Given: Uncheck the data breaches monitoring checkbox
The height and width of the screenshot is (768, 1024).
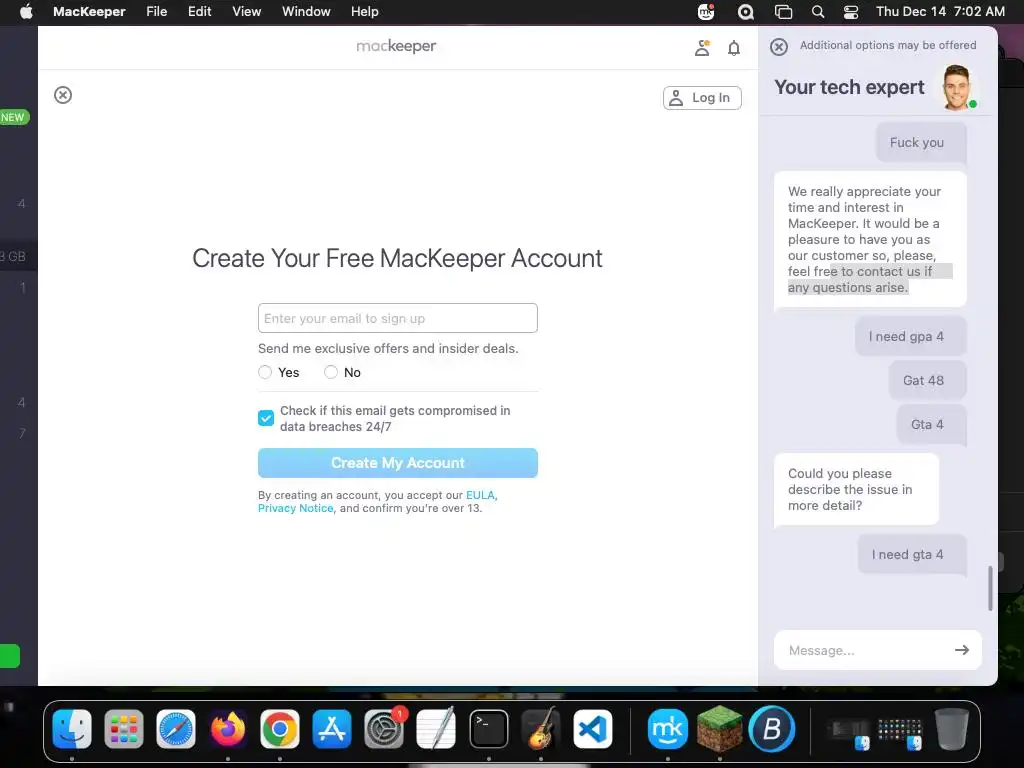Looking at the screenshot, I should (266, 418).
